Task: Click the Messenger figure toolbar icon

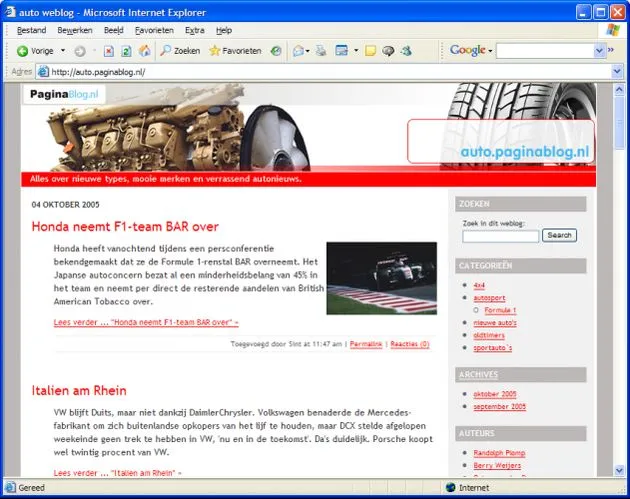Action: [406, 51]
